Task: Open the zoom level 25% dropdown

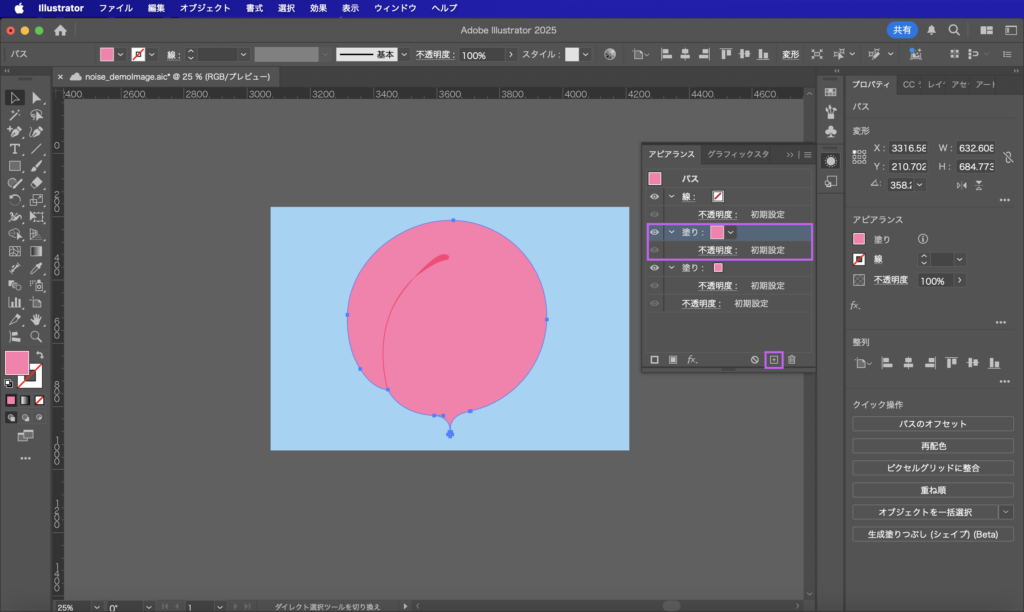Action: click(x=97, y=607)
